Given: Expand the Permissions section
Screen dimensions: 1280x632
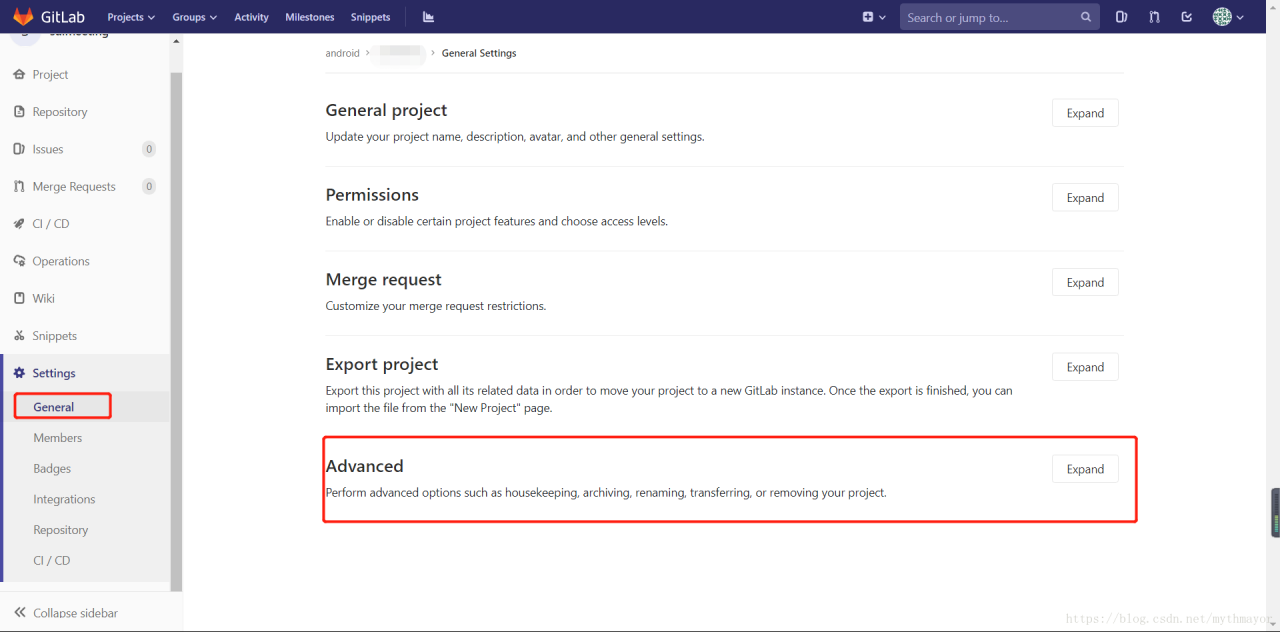Looking at the screenshot, I should click(x=1085, y=198).
